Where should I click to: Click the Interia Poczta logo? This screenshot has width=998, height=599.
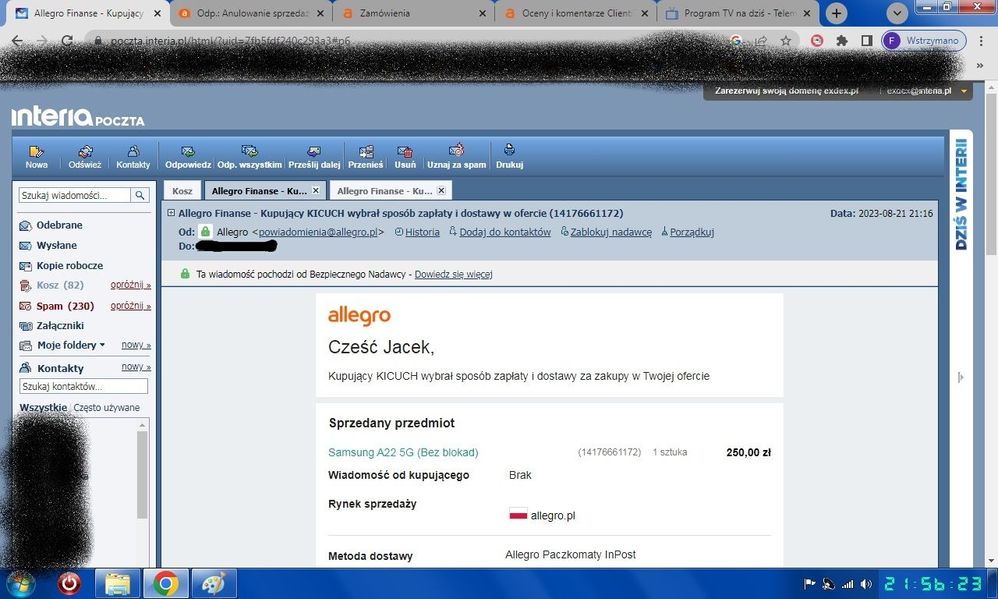[78, 116]
